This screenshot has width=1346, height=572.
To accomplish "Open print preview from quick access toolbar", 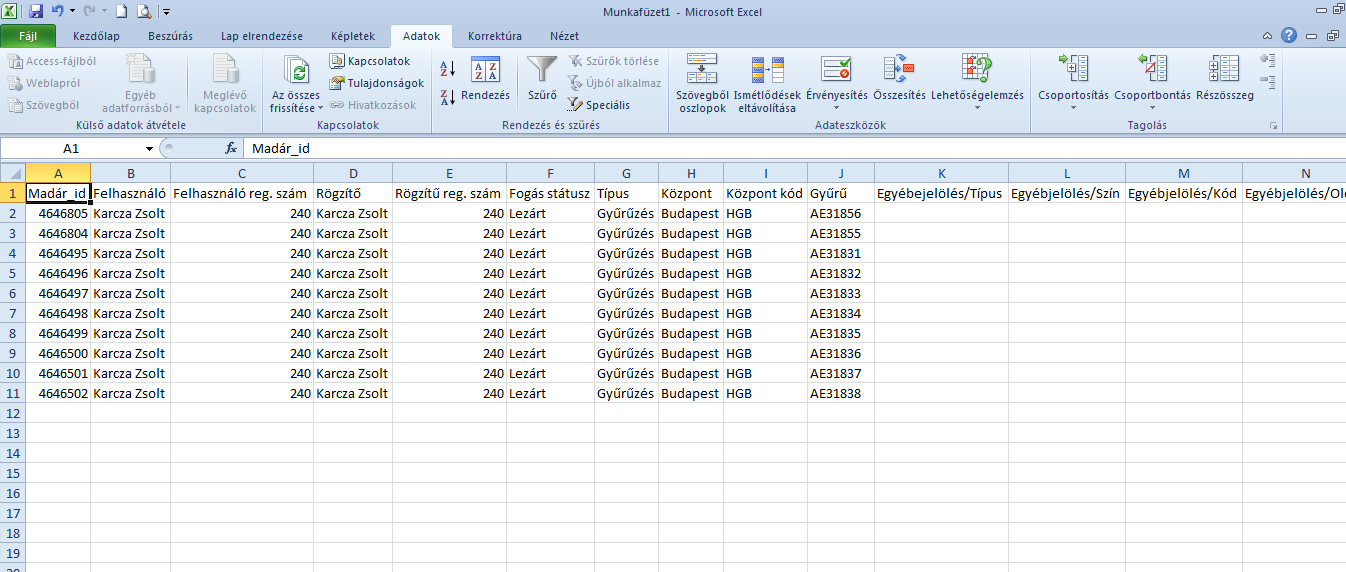I will click(143, 12).
